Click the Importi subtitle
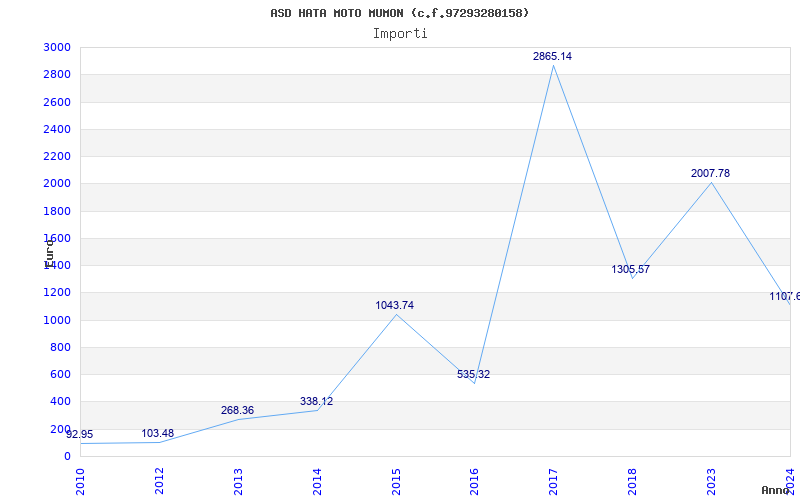Screen dimensions: 800x500 click(400, 34)
